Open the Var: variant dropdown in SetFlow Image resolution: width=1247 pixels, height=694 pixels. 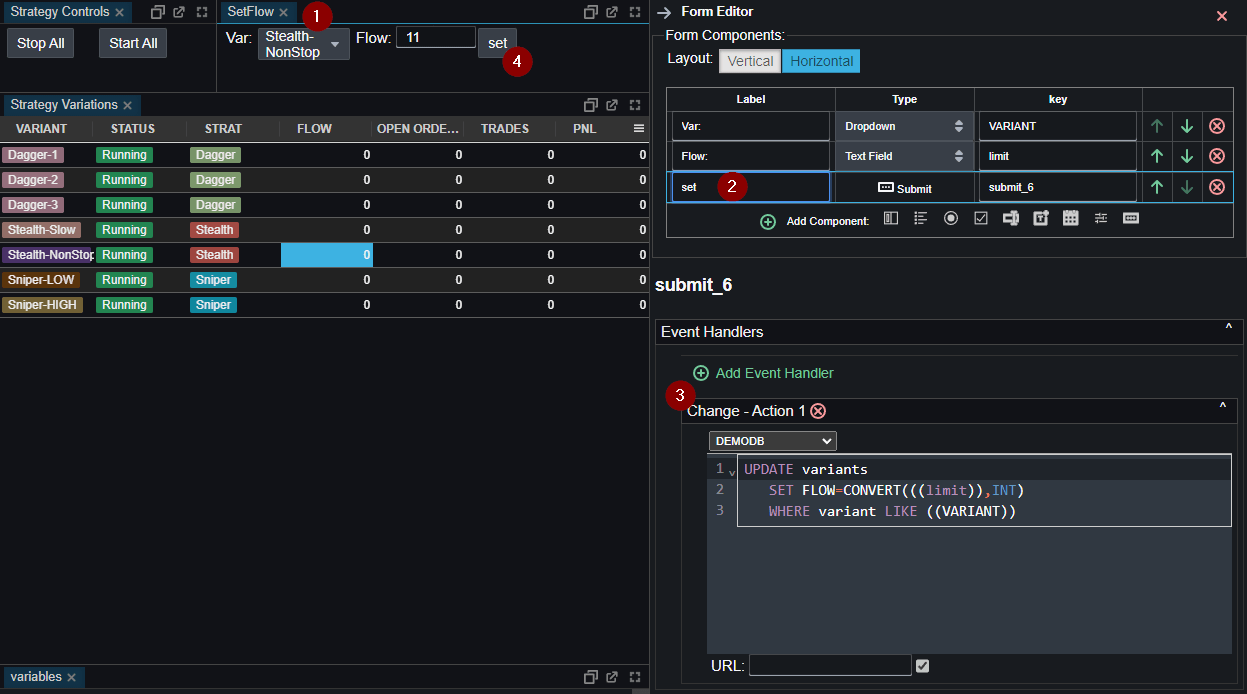304,44
